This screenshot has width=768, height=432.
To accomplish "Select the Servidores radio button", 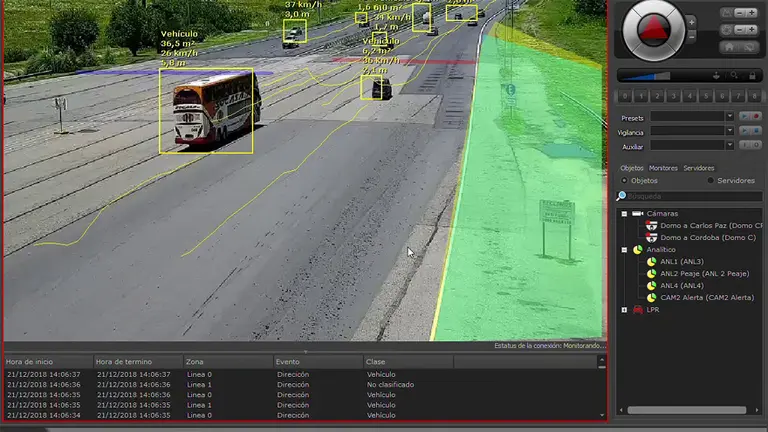I will (x=711, y=181).
